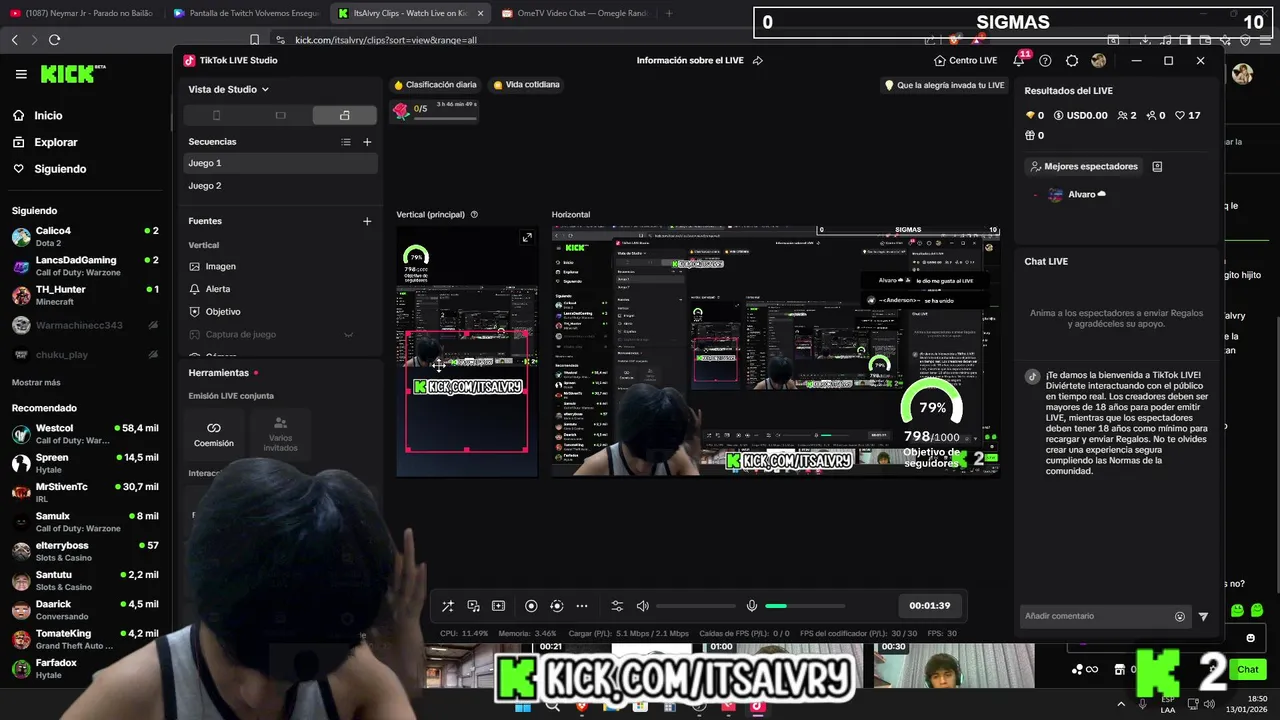Viewport: 1280px width, 720px height.
Task: Switch to Pantalla de Twitch browser tab
Action: pos(246,13)
